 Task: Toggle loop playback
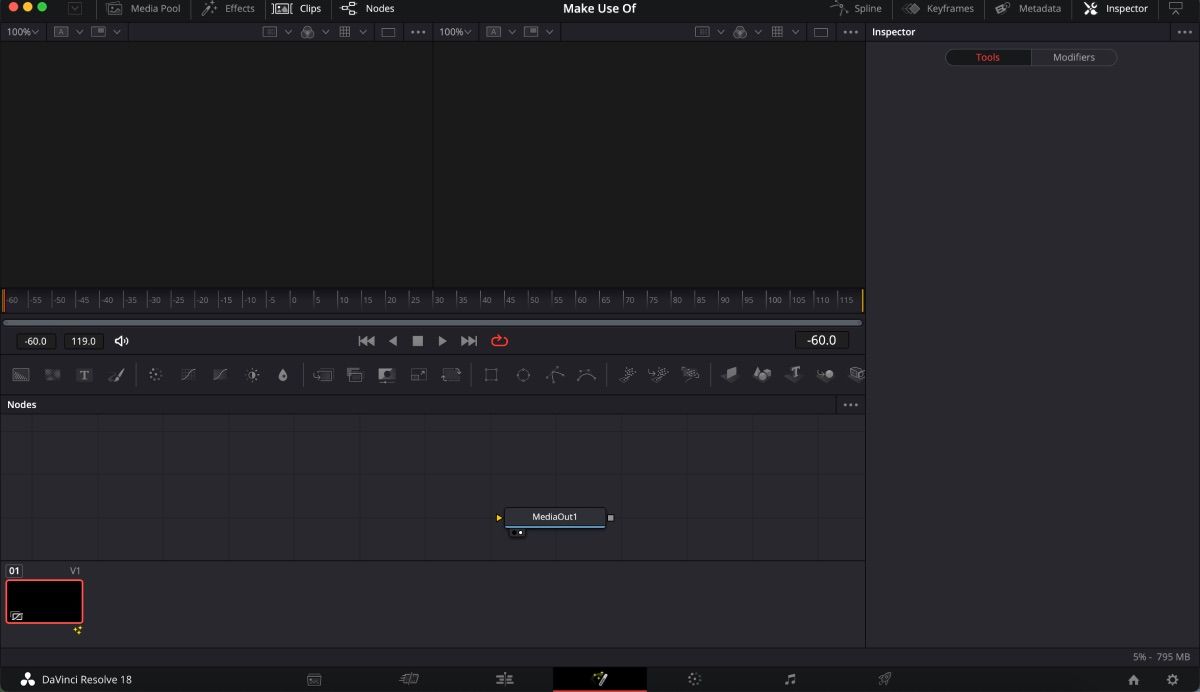click(498, 340)
